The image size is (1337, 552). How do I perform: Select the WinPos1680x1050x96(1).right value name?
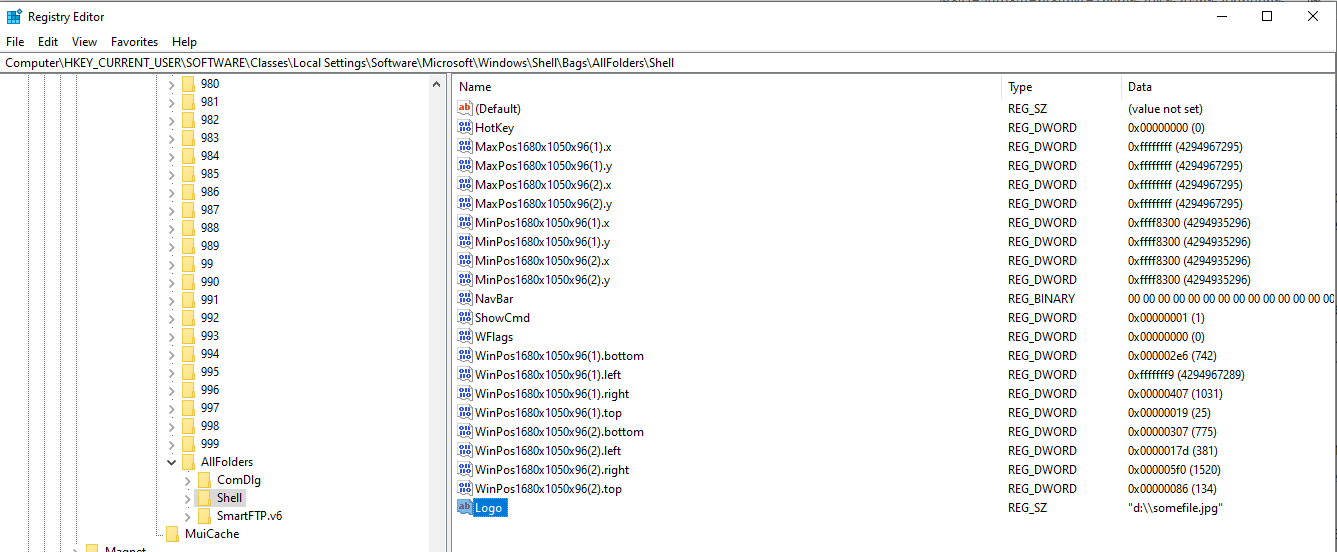pyautogui.click(x=552, y=393)
